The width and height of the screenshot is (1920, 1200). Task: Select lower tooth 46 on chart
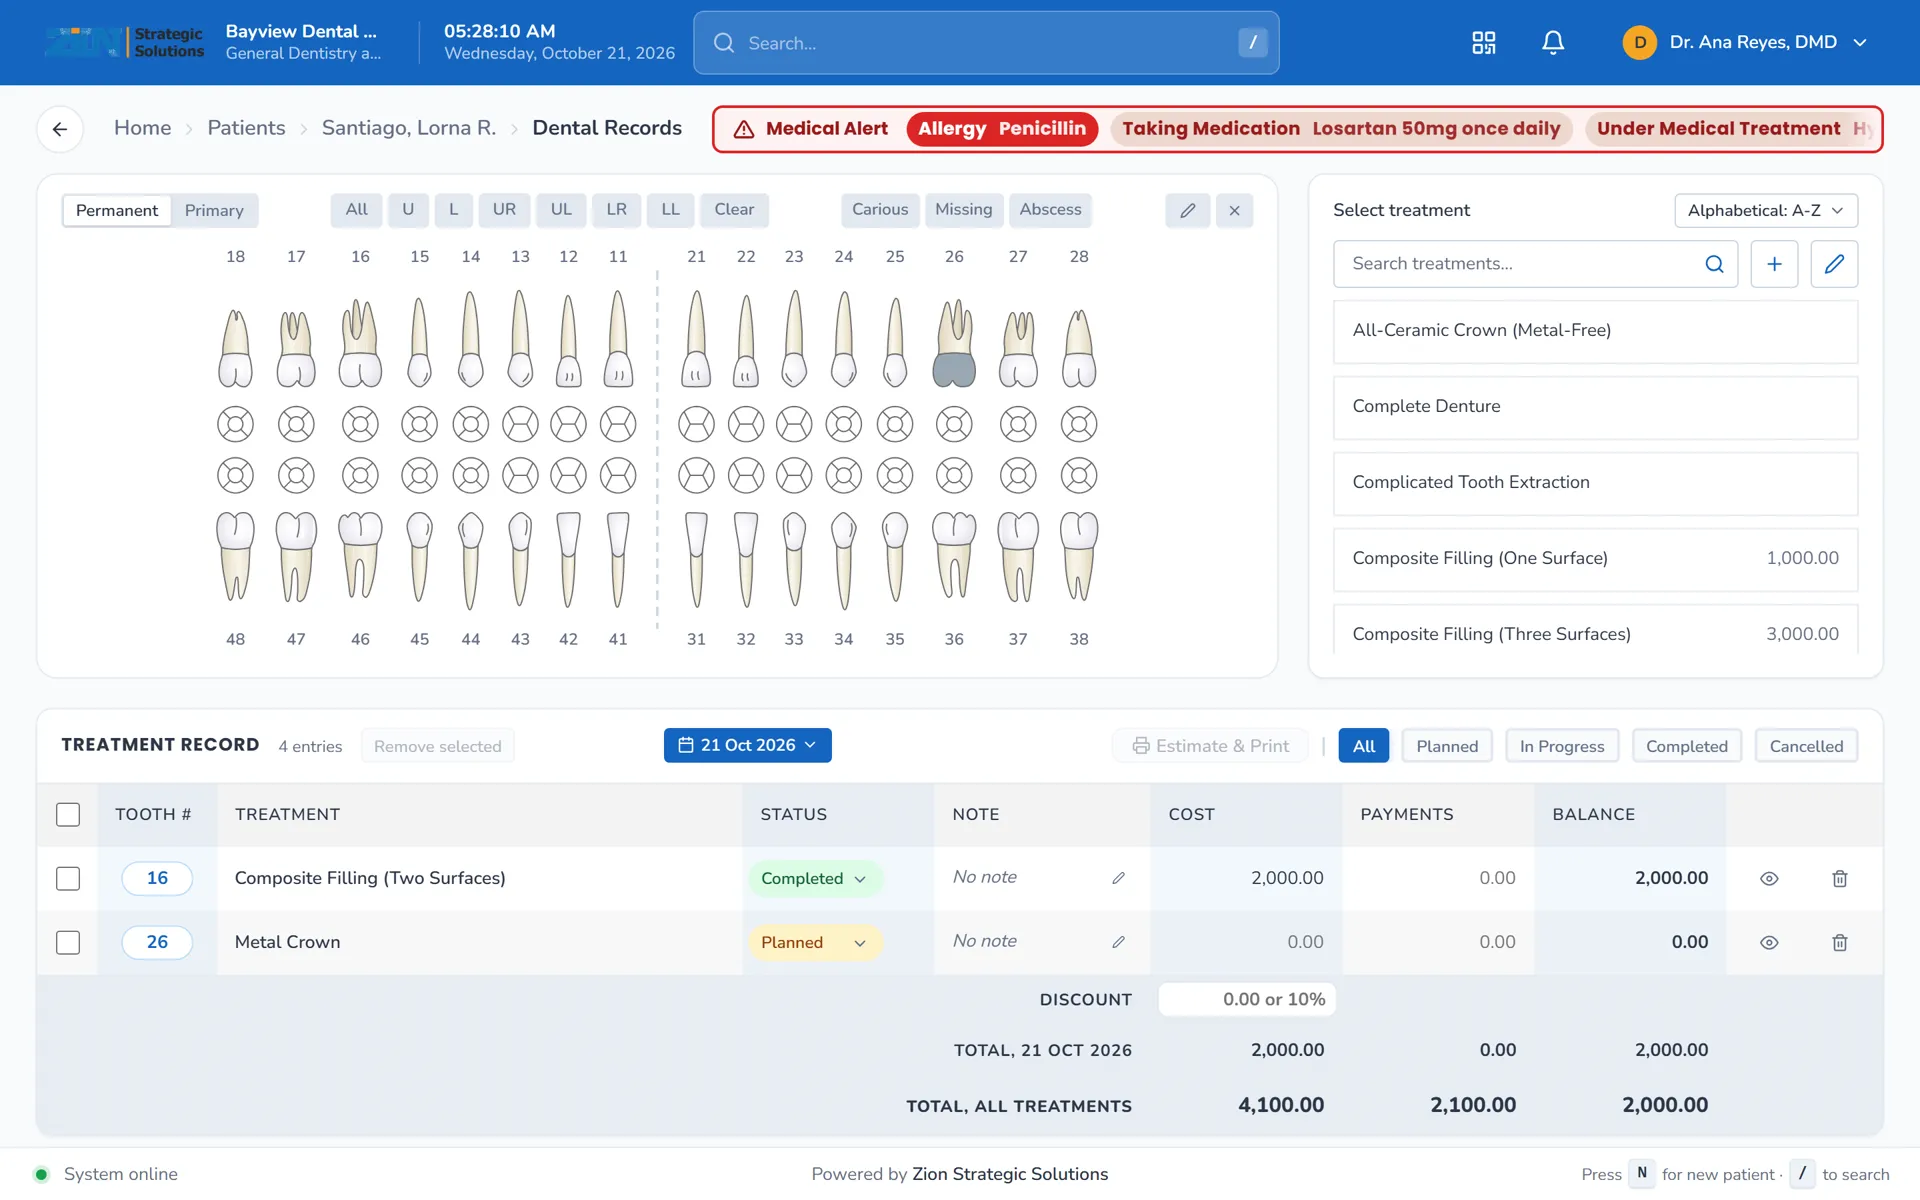[x=360, y=555]
